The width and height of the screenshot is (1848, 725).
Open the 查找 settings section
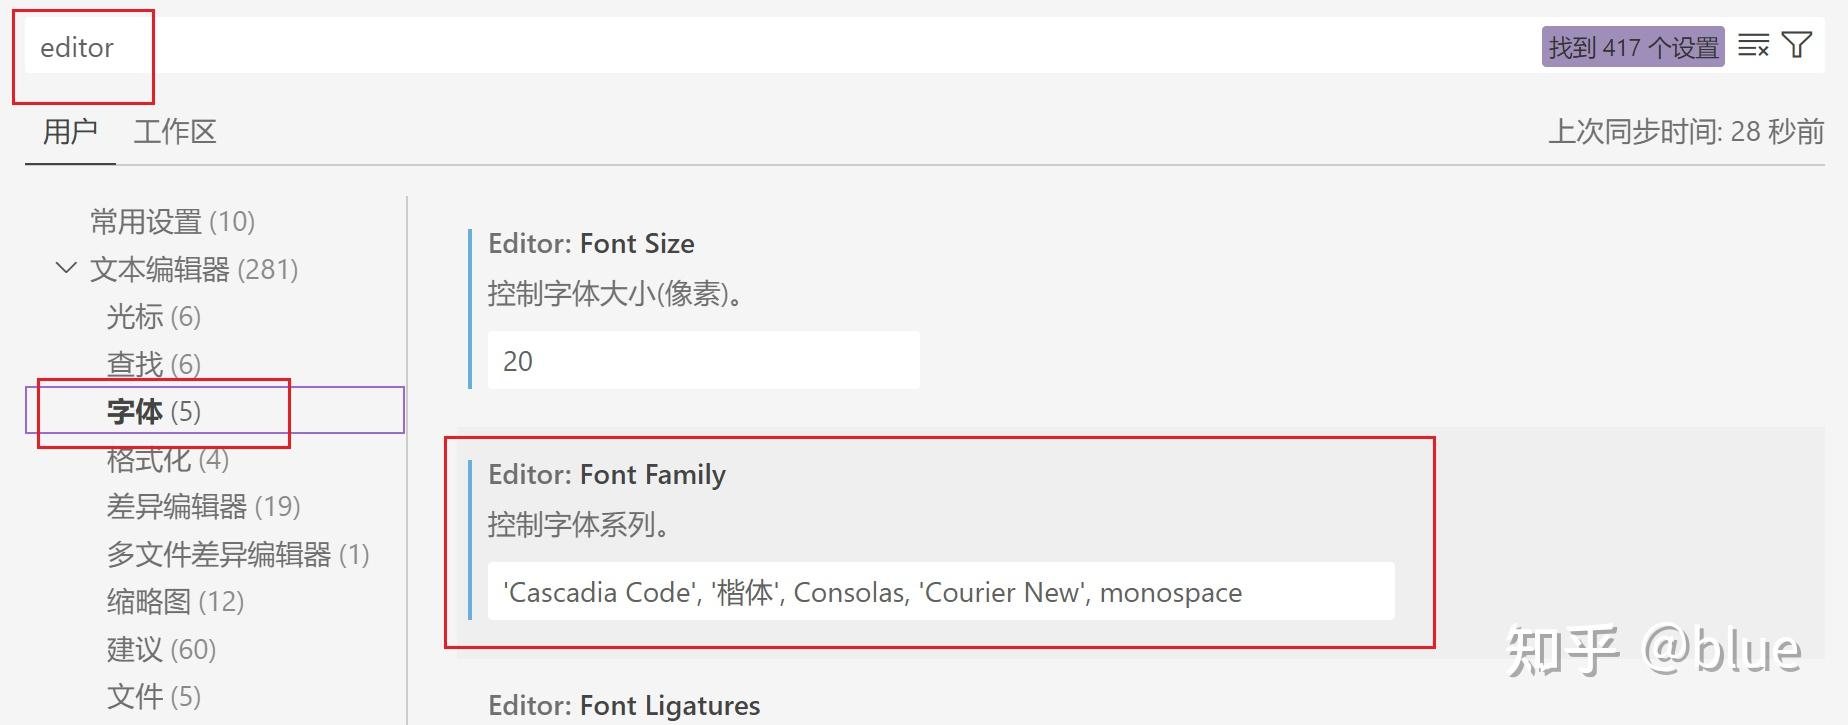click(x=154, y=364)
